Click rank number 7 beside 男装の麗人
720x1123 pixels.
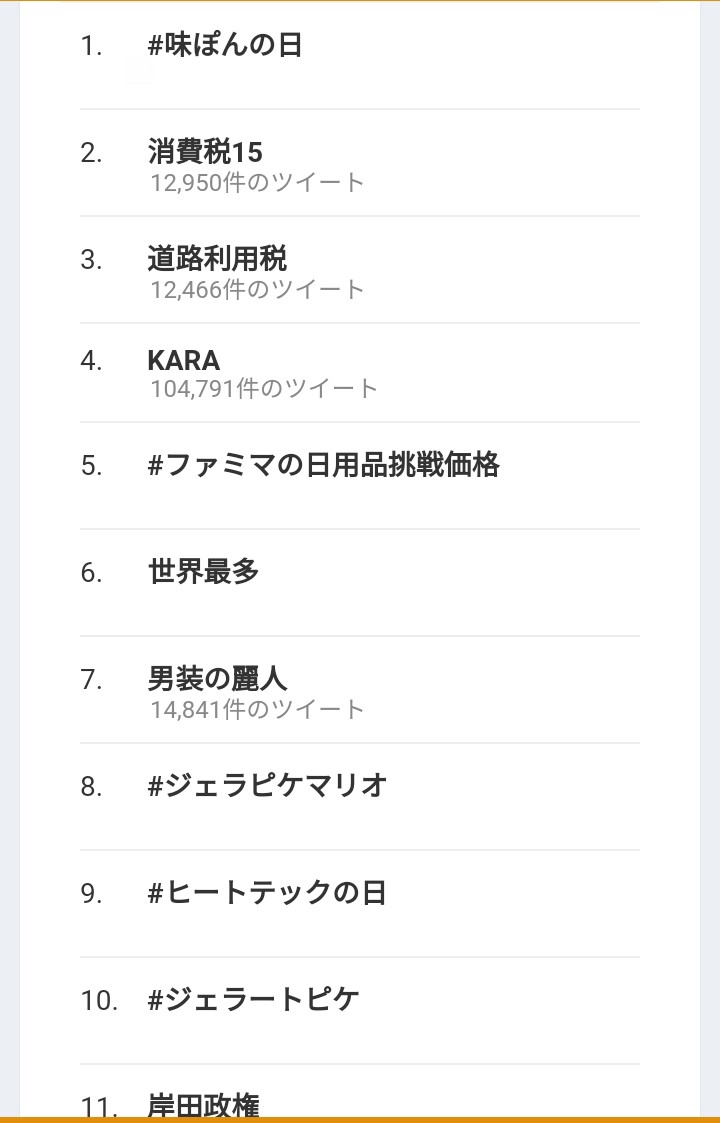(91, 680)
